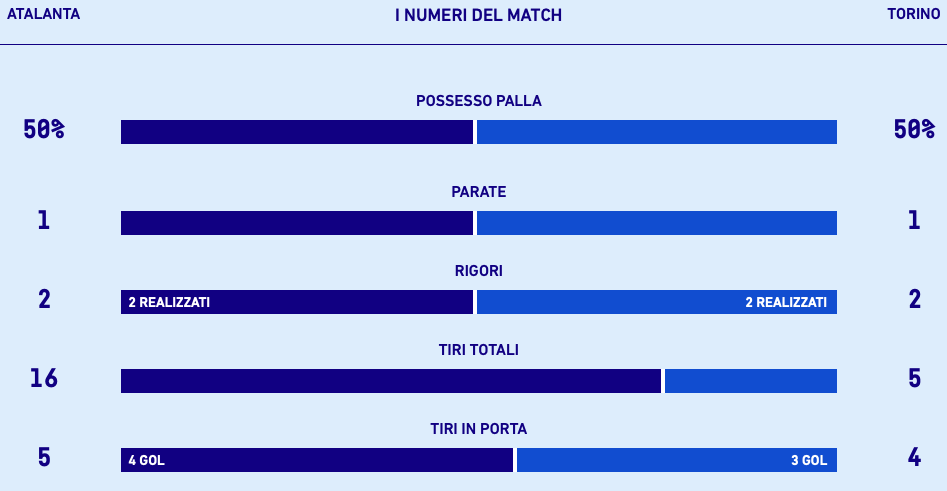Click the ATALANTA team name header
This screenshot has height=491, width=947.
point(43,14)
